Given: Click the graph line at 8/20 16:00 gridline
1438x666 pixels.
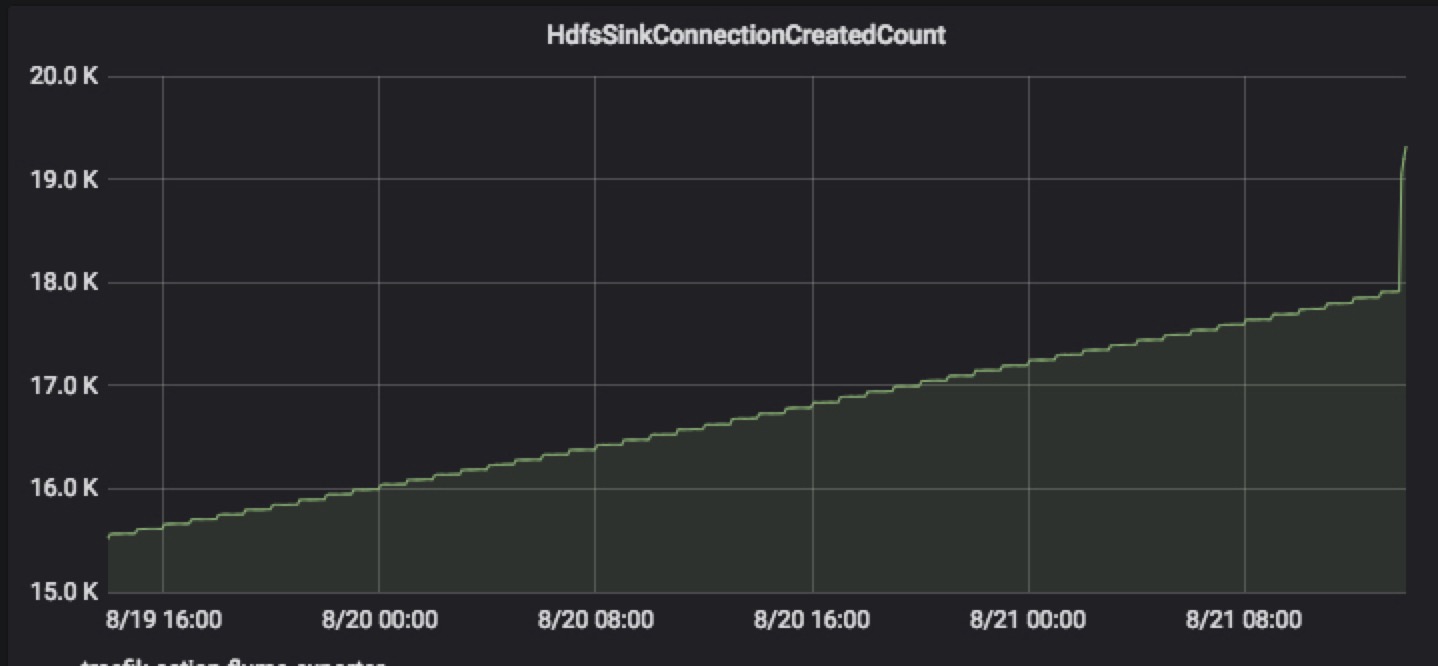Looking at the screenshot, I should [812, 403].
